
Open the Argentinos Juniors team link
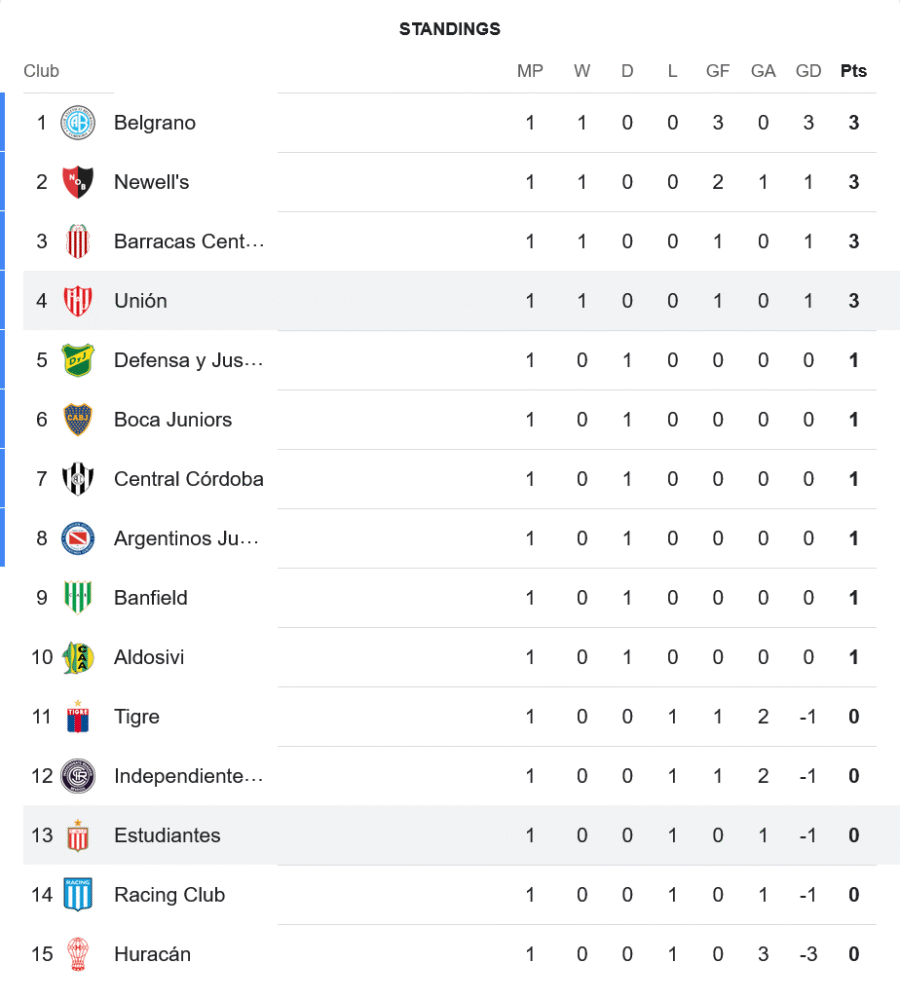click(x=188, y=538)
